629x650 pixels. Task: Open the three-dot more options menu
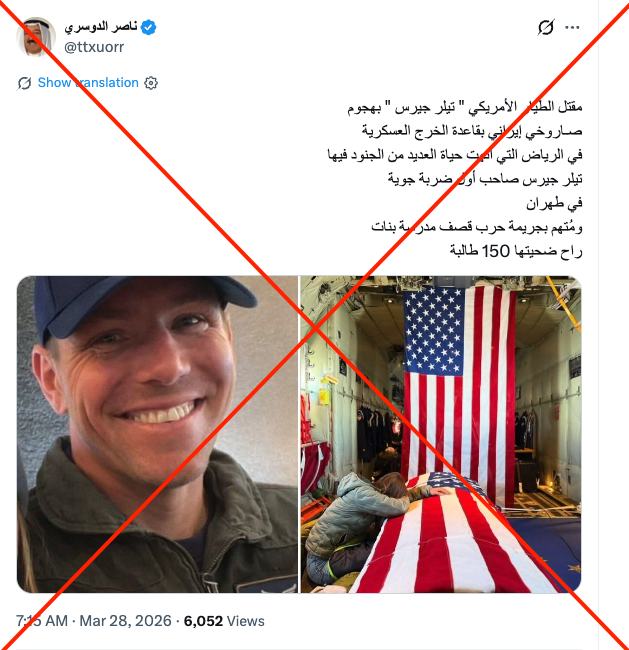572,27
